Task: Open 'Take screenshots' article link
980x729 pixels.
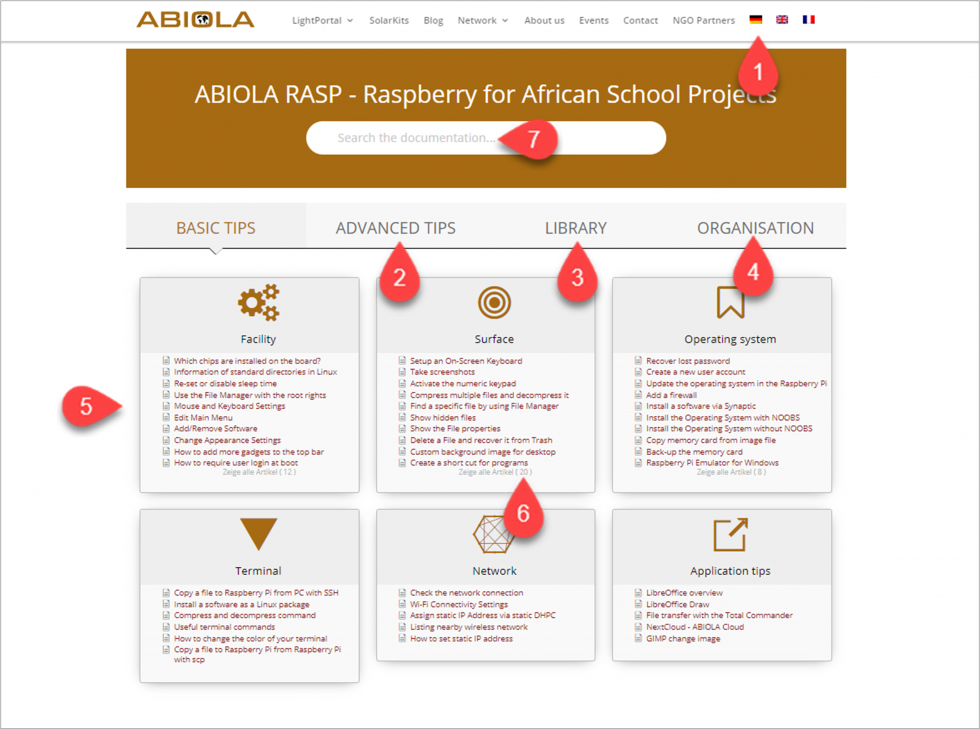Action: pyautogui.click(x=442, y=372)
